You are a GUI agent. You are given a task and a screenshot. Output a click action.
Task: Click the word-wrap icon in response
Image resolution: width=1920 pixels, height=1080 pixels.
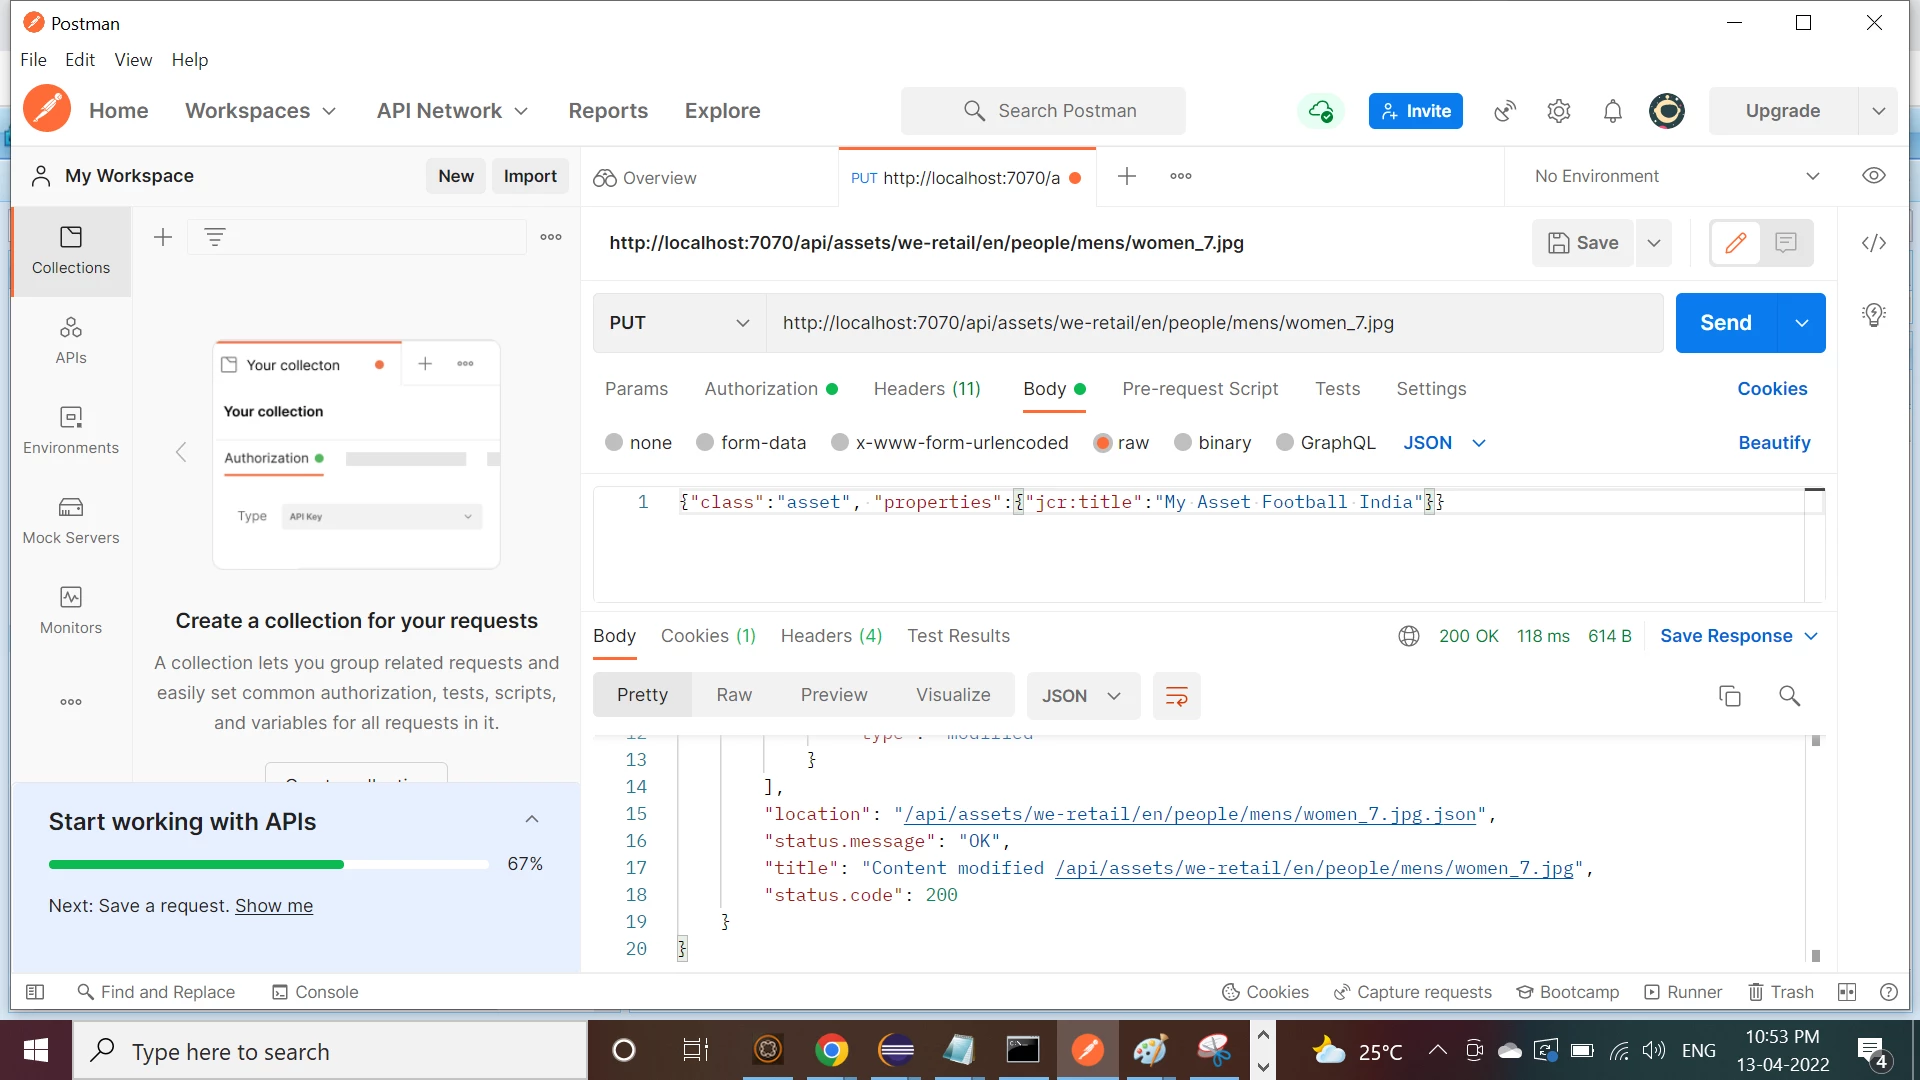[x=1176, y=696]
